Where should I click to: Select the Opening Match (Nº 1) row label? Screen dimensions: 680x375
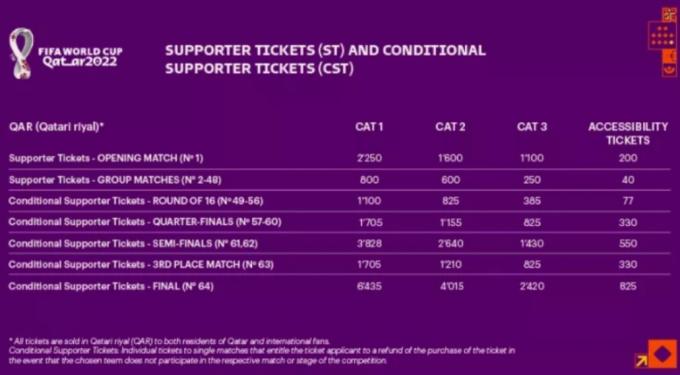click(106, 158)
